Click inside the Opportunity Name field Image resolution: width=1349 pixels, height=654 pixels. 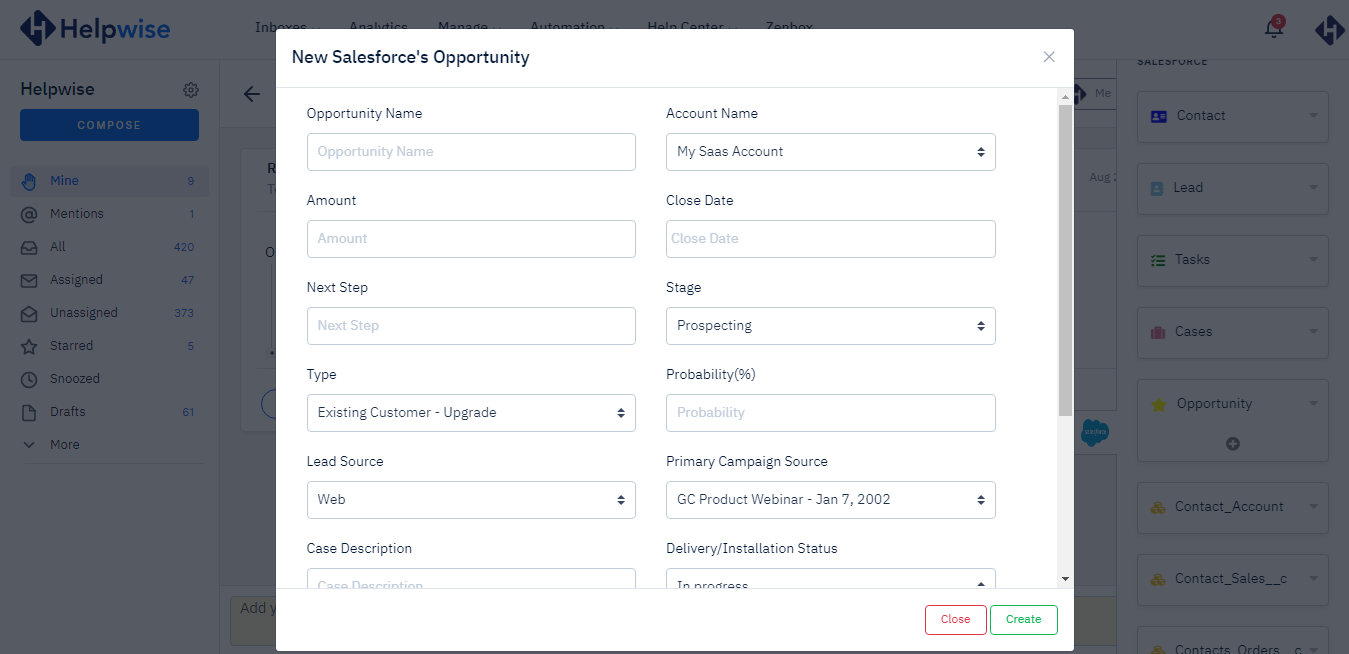pos(470,151)
